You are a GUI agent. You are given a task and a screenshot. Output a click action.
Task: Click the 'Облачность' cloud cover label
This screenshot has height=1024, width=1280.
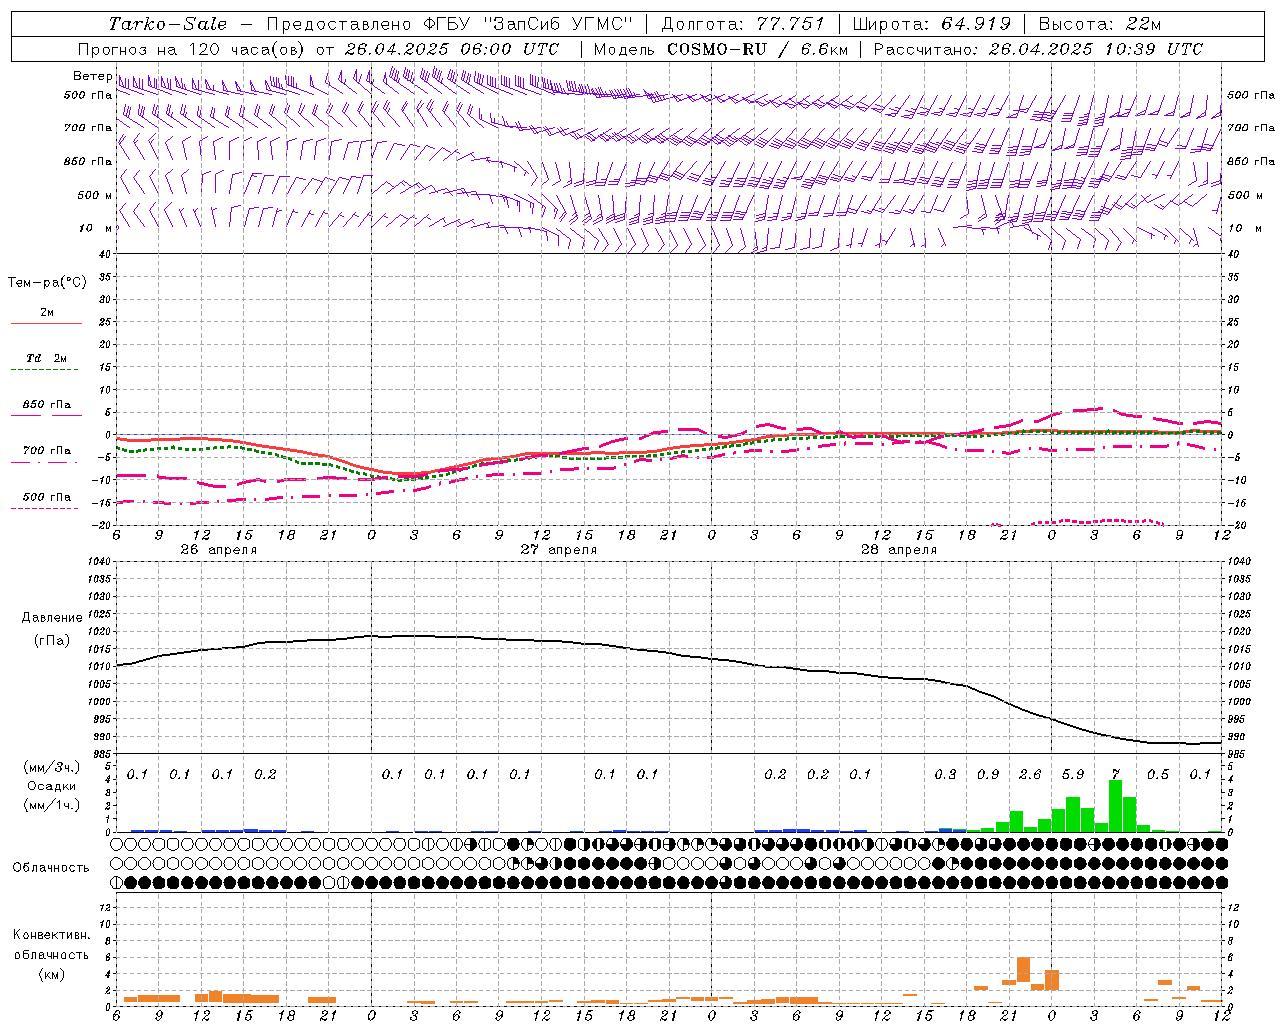coord(51,868)
